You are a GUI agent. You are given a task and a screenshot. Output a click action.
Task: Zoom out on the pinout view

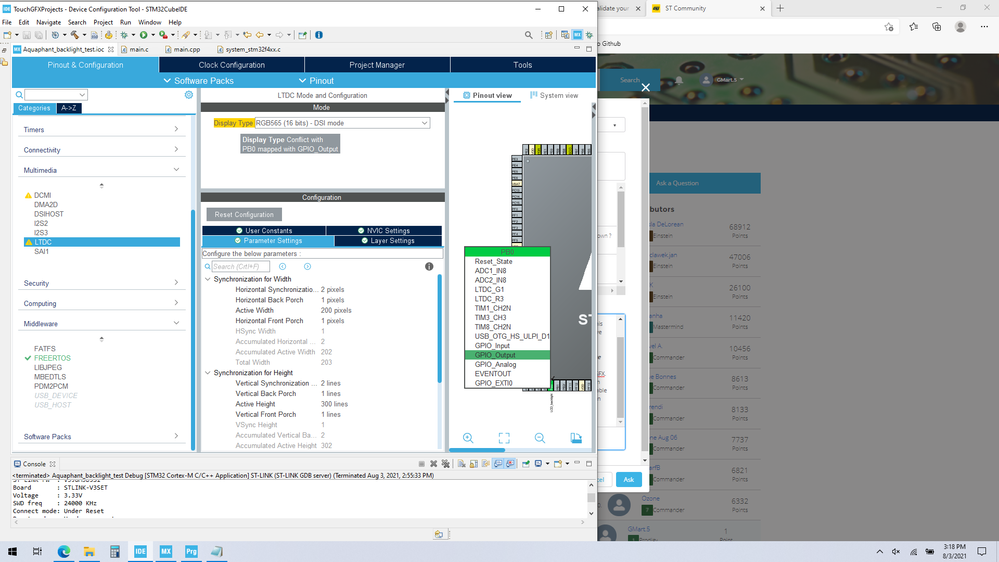click(540, 438)
